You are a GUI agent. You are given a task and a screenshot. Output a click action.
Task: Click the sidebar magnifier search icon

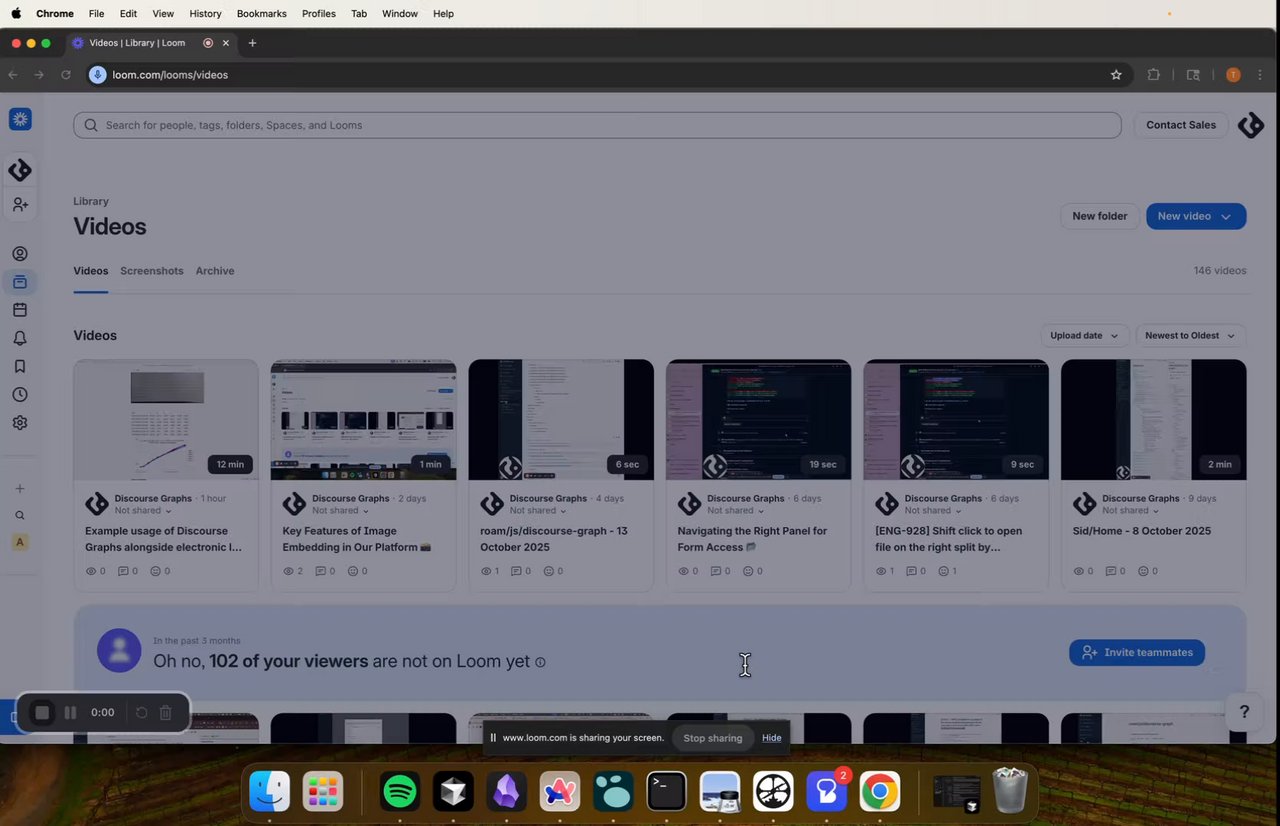pyautogui.click(x=20, y=516)
